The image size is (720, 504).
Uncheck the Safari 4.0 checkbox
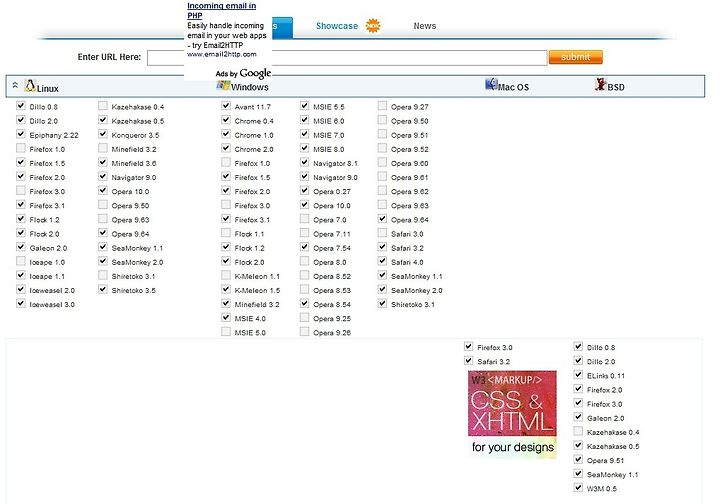point(382,261)
